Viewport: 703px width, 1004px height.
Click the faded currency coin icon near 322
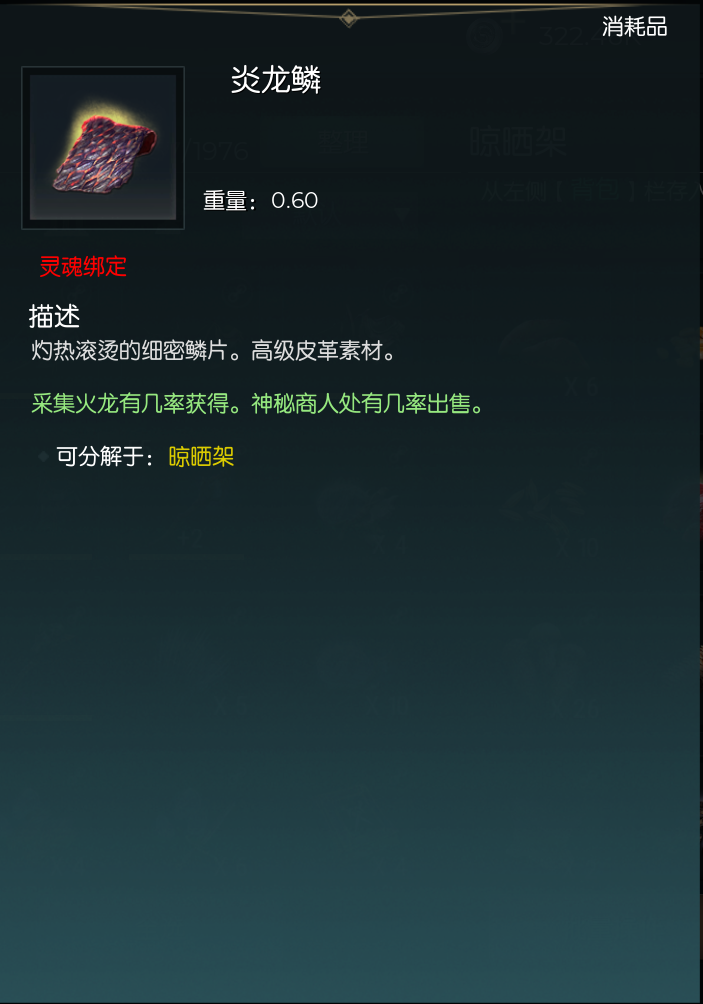[485, 35]
